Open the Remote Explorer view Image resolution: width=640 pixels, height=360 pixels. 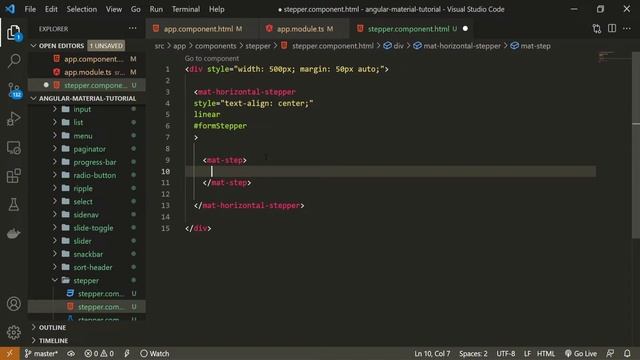(x=13, y=147)
